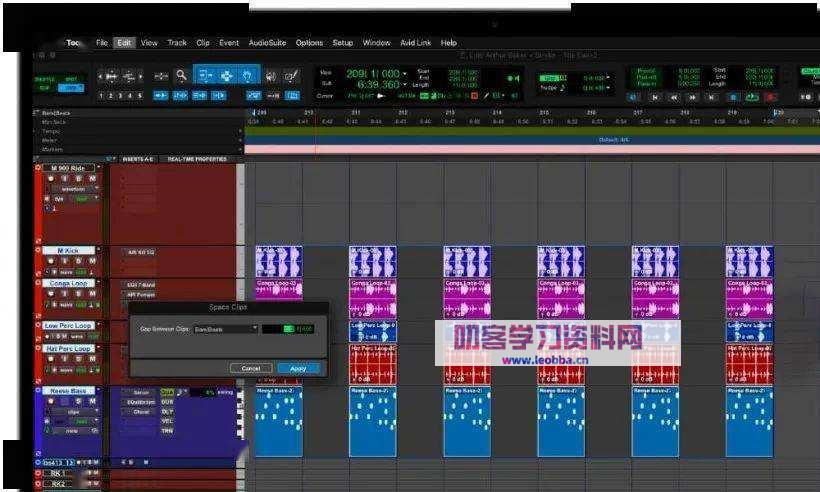The height and width of the screenshot is (492, 820).
Task: Select the first M Kick clip
Action: tap(279, 261)
